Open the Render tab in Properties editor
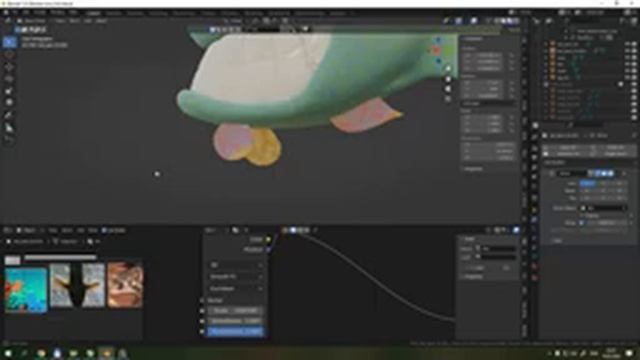The width and height of the screenshot is (640, 360). [535, 137]
